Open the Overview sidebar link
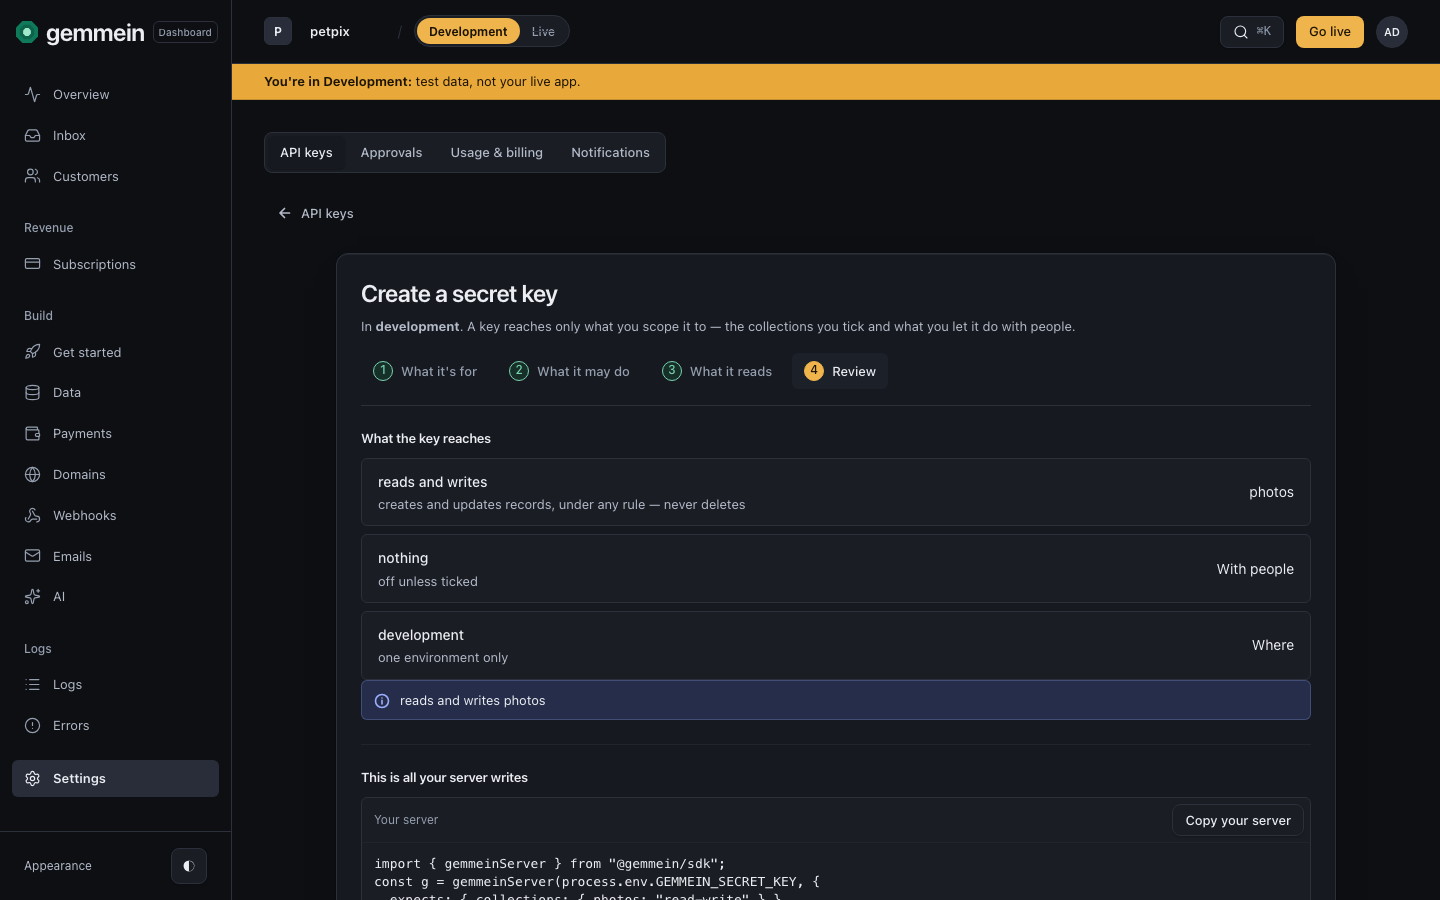Image resolution: width=1440 pixels, height=900 pixels. (x=115, y=94)
